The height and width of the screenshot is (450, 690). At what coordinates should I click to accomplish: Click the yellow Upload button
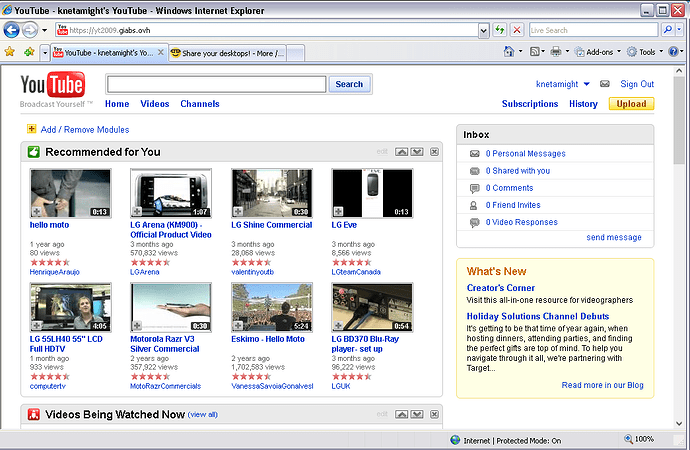631,104
